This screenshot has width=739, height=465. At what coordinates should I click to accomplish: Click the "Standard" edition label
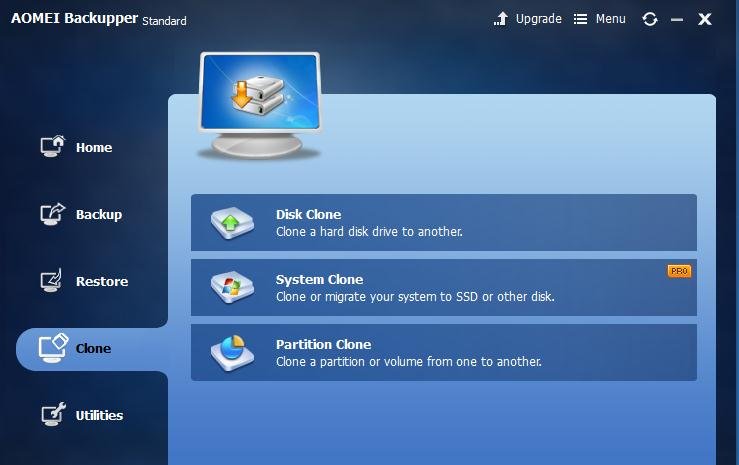pyautogui.click(x=164, y=21)
